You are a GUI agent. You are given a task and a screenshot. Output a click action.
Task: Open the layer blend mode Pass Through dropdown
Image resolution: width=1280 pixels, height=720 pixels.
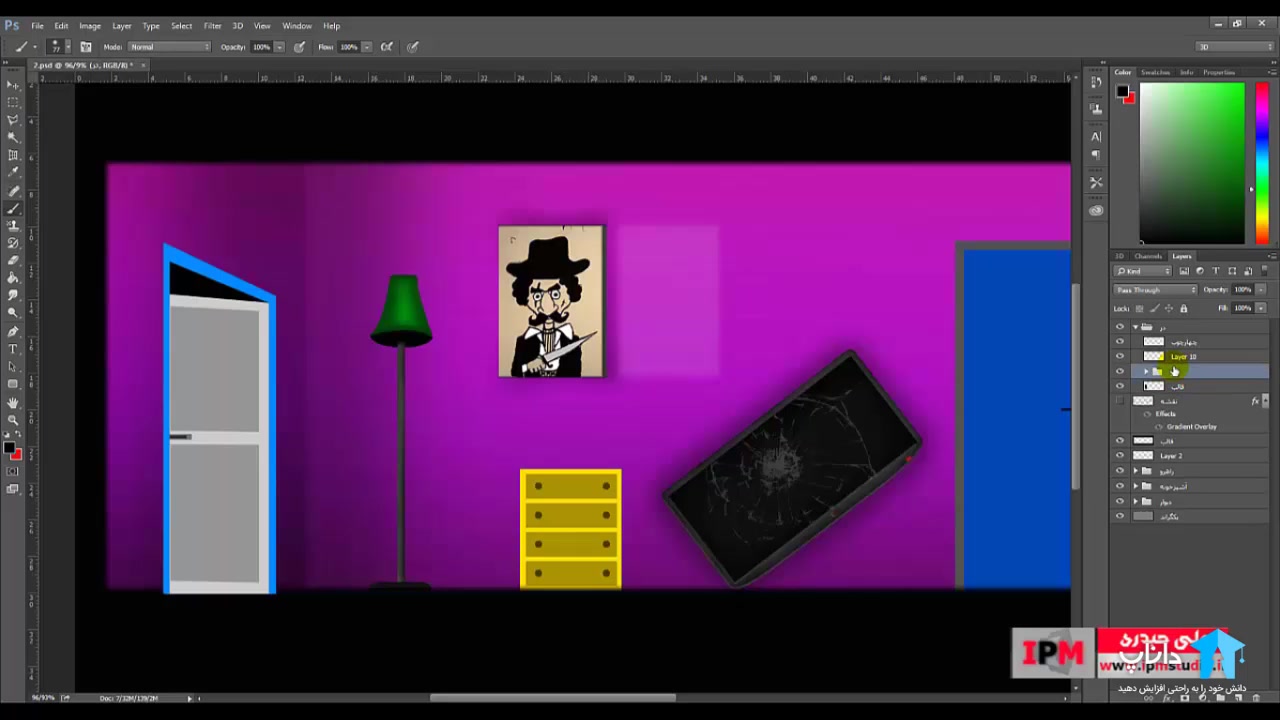tap(1156, 290)
